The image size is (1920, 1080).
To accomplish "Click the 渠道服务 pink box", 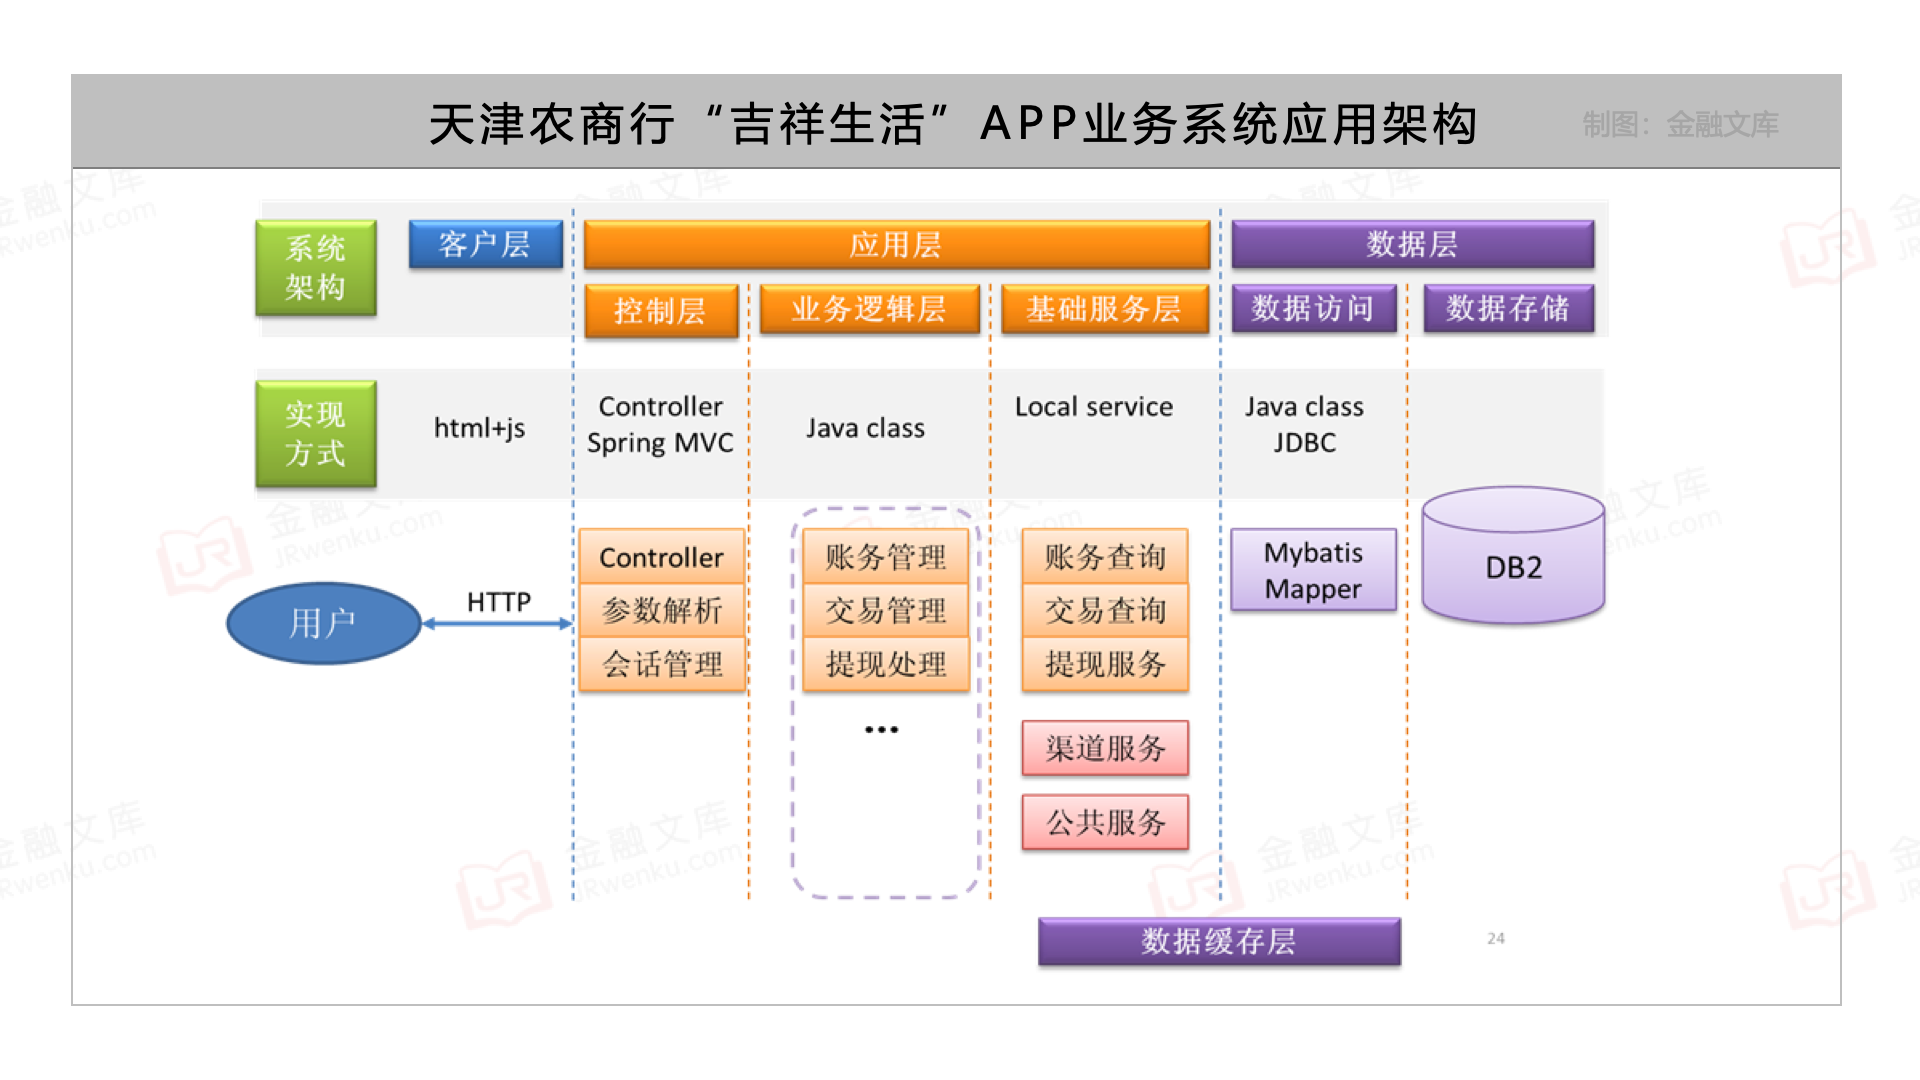I will point(1105,748).
